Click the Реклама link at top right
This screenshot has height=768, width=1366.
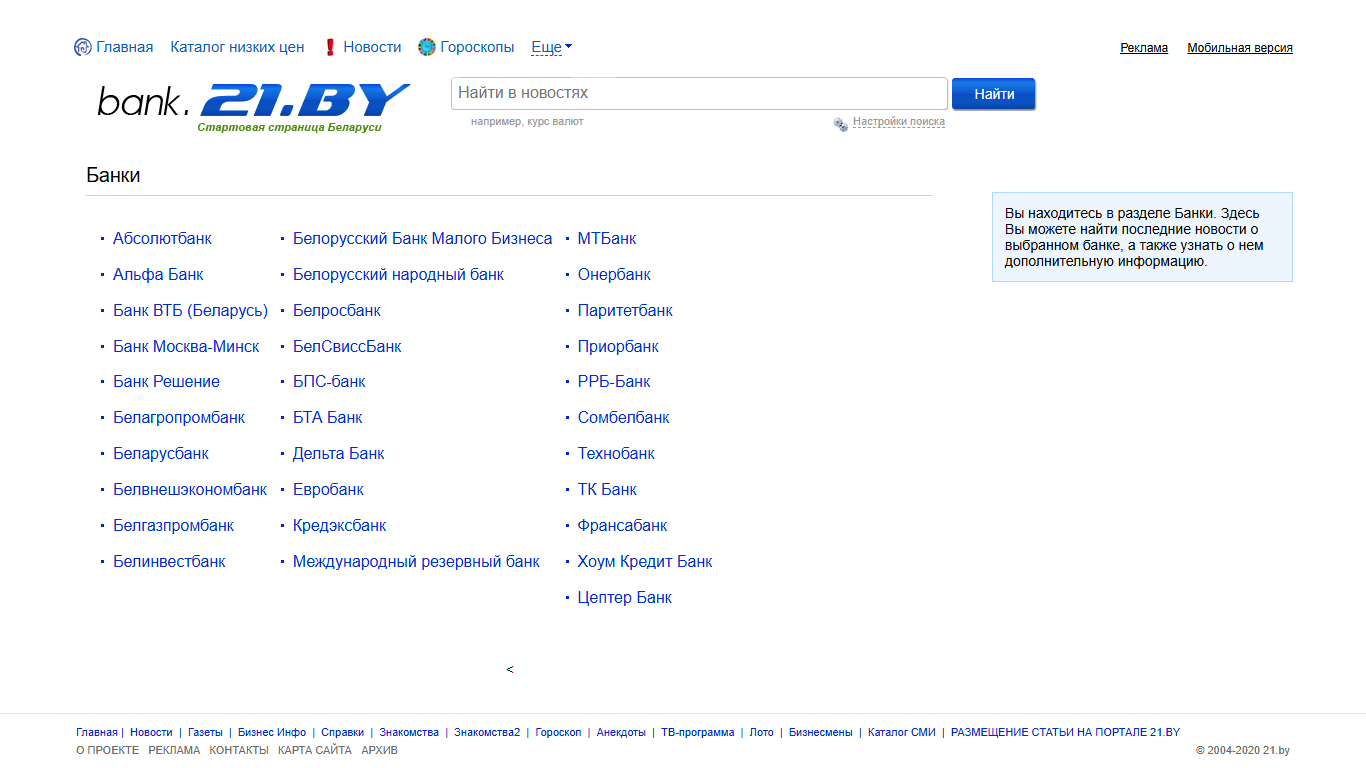[x=1144, y=48]
